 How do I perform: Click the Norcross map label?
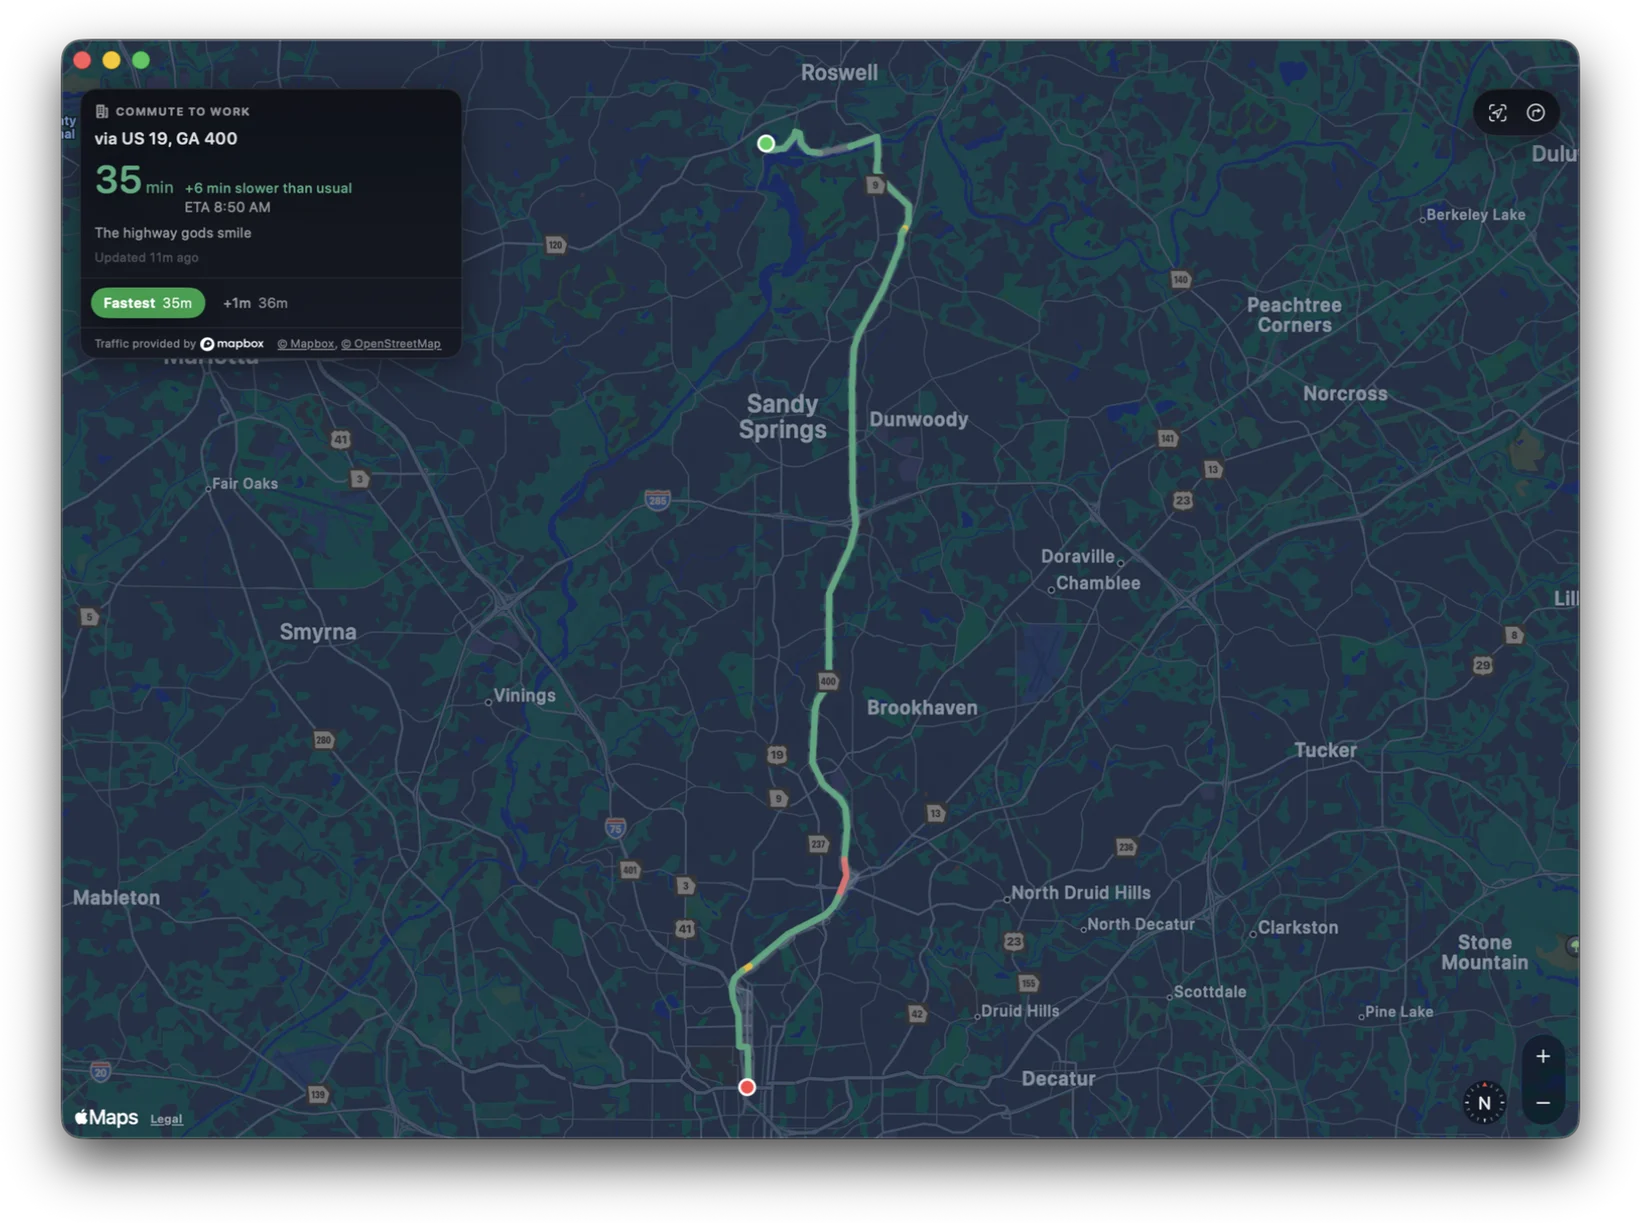pyautogui.click(x=1345, y=394)
